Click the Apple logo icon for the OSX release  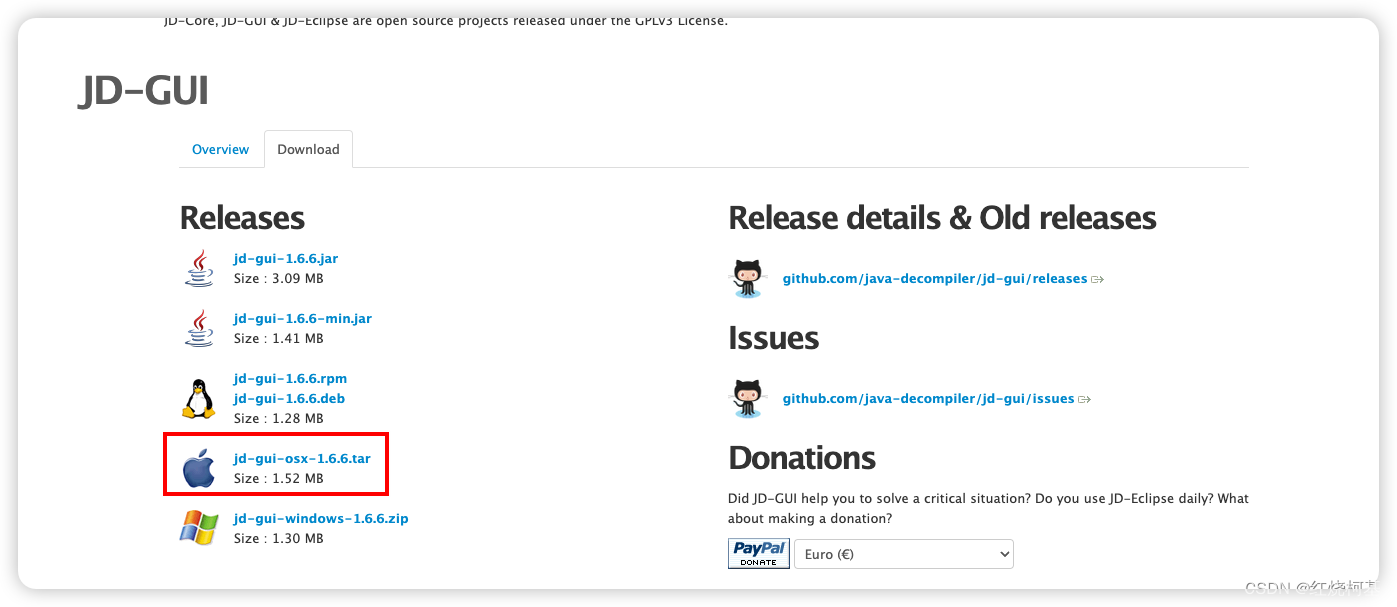point(199,468)
